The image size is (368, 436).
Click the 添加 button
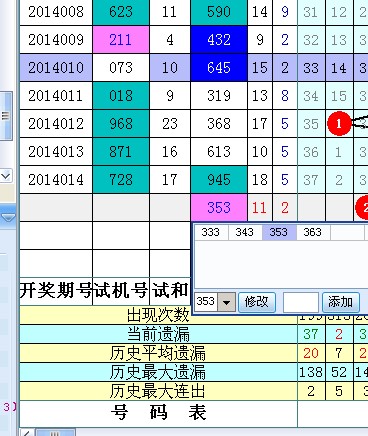point(341,302)
